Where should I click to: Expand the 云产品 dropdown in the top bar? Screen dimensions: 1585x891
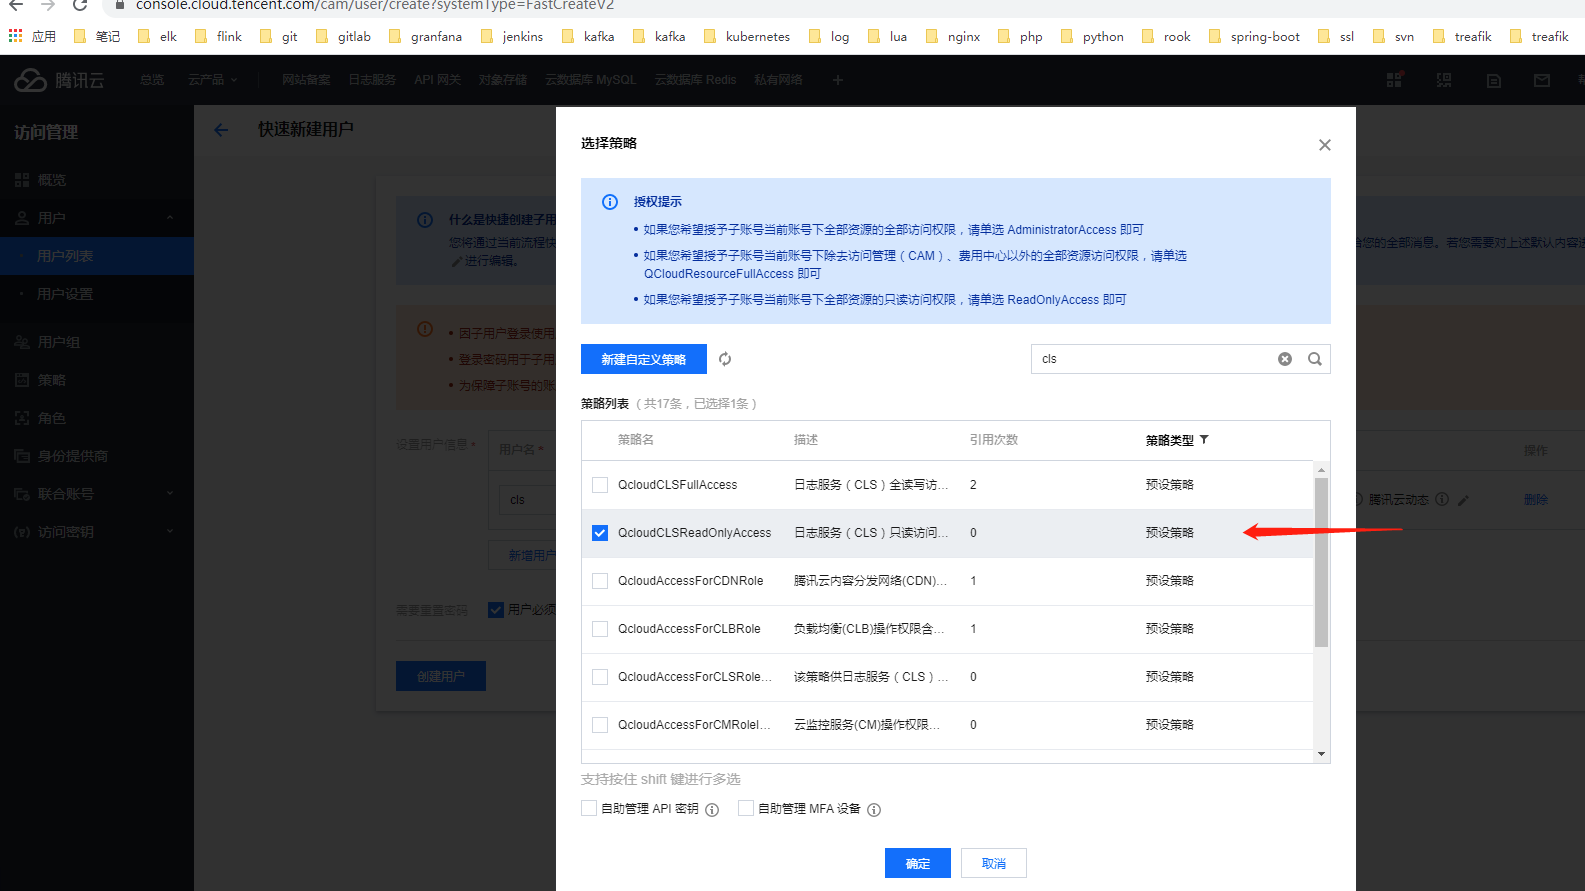(213, 80)
